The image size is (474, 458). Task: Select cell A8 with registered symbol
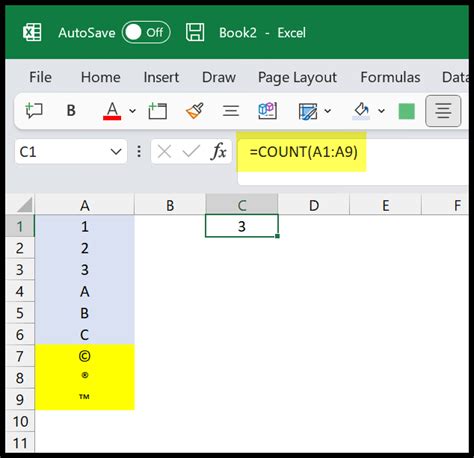tap(85, 377)
